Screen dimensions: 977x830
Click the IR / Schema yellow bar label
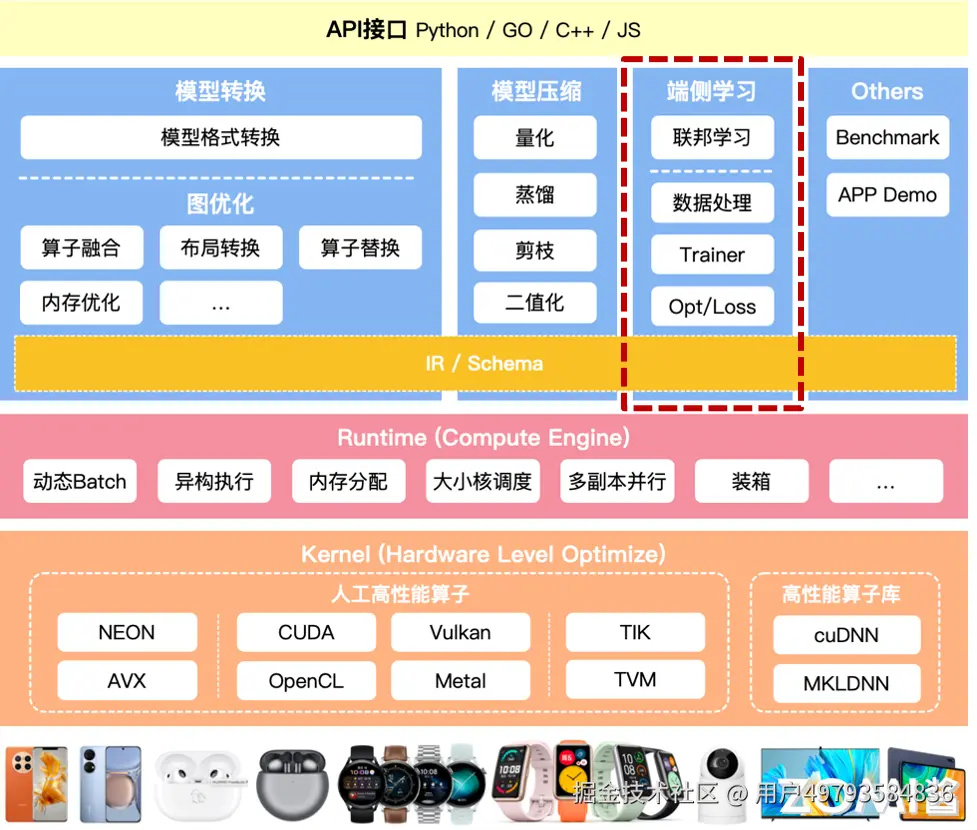pyautogui.click(x=484, y=363)
